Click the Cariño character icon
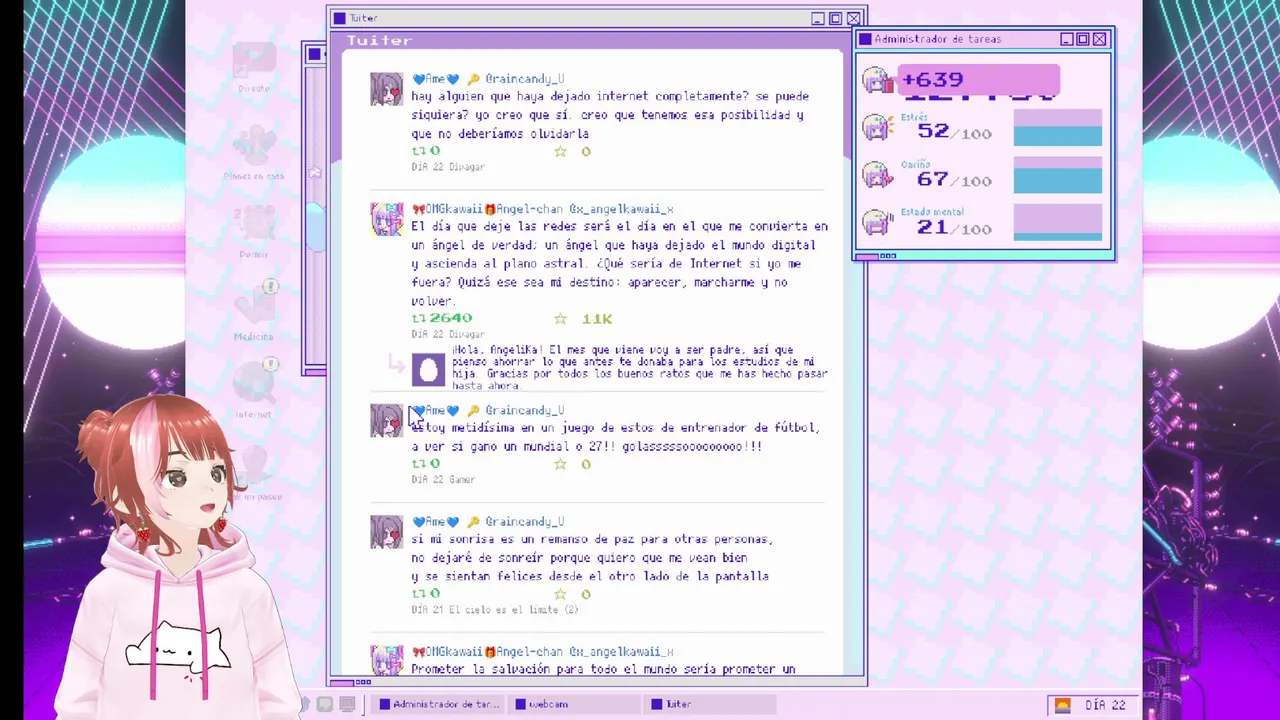Image resolution: width=1280 pixels, height=720 pixels. click(x=878, y=176)
